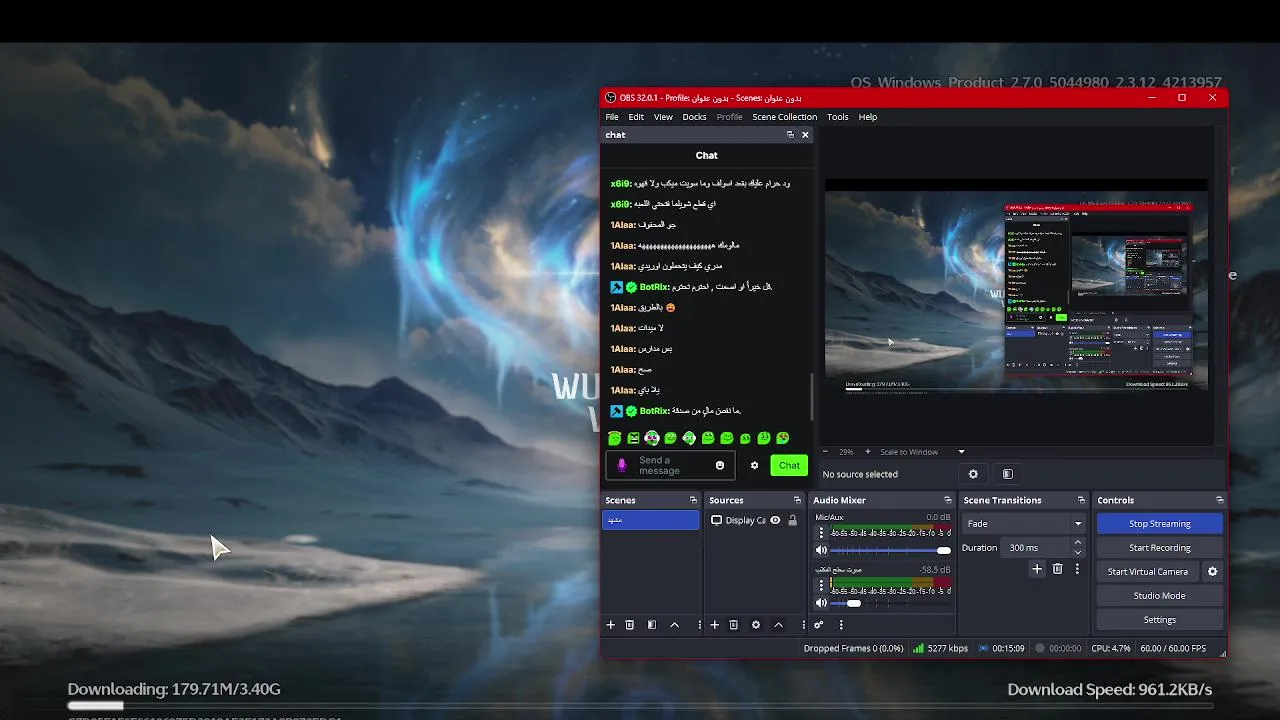Click the download progress bar at bottom
Image resolution: width=1280 pixels, height=720 pixels.
click(640, 706)
